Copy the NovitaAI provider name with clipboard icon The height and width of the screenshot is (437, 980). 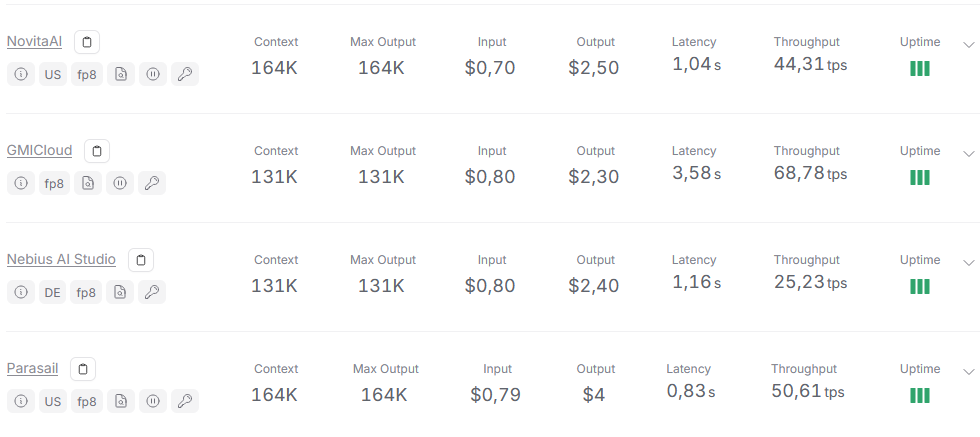coord(87,42)
